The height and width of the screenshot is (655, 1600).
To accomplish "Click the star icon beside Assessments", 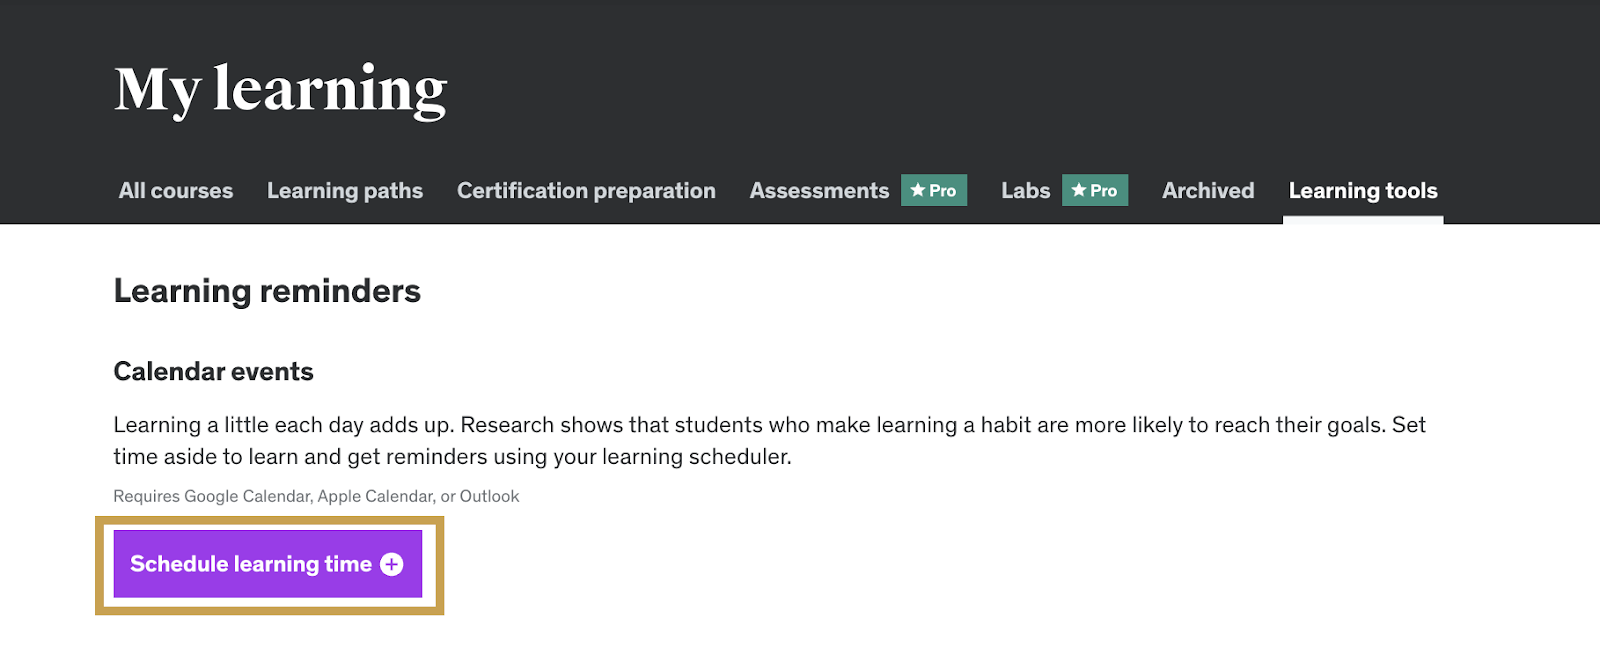I will [917, 190].
